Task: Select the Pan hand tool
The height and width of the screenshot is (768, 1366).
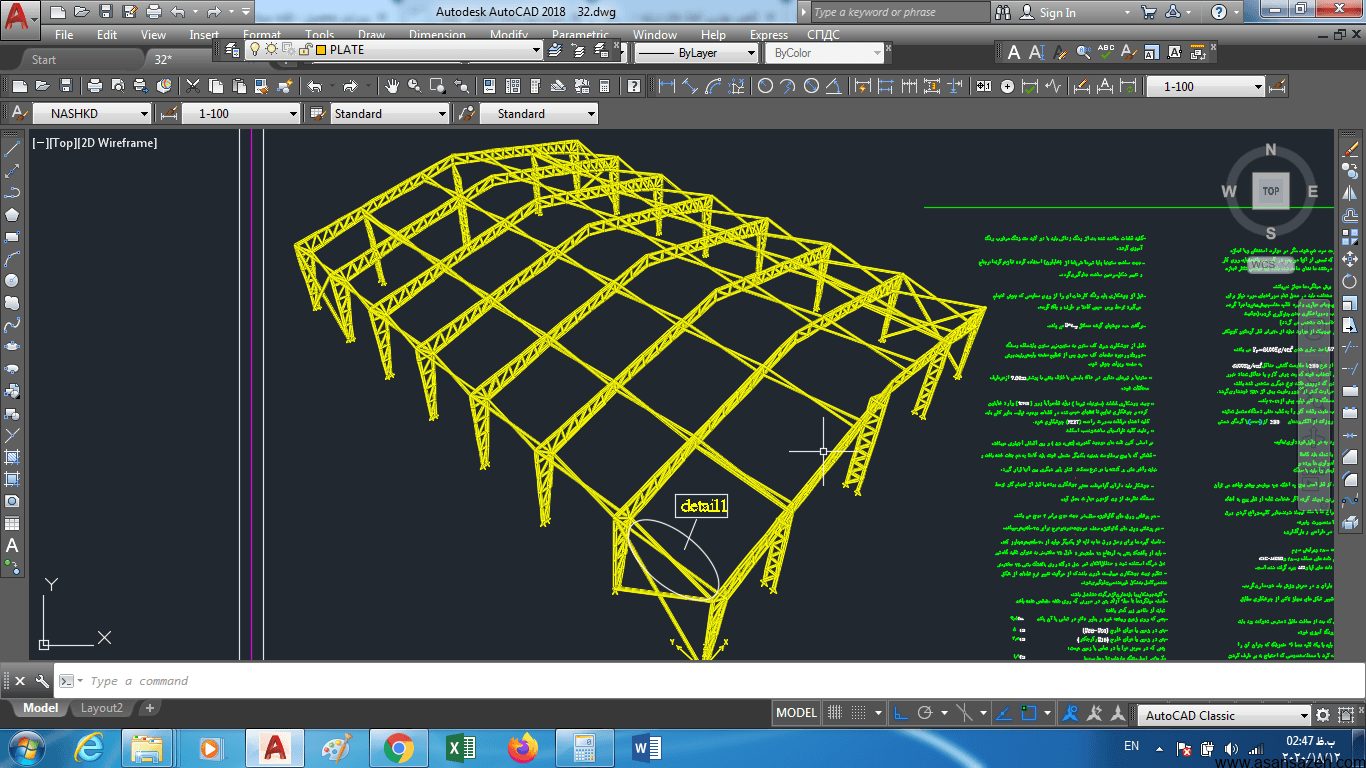Action: pos(393,86)
